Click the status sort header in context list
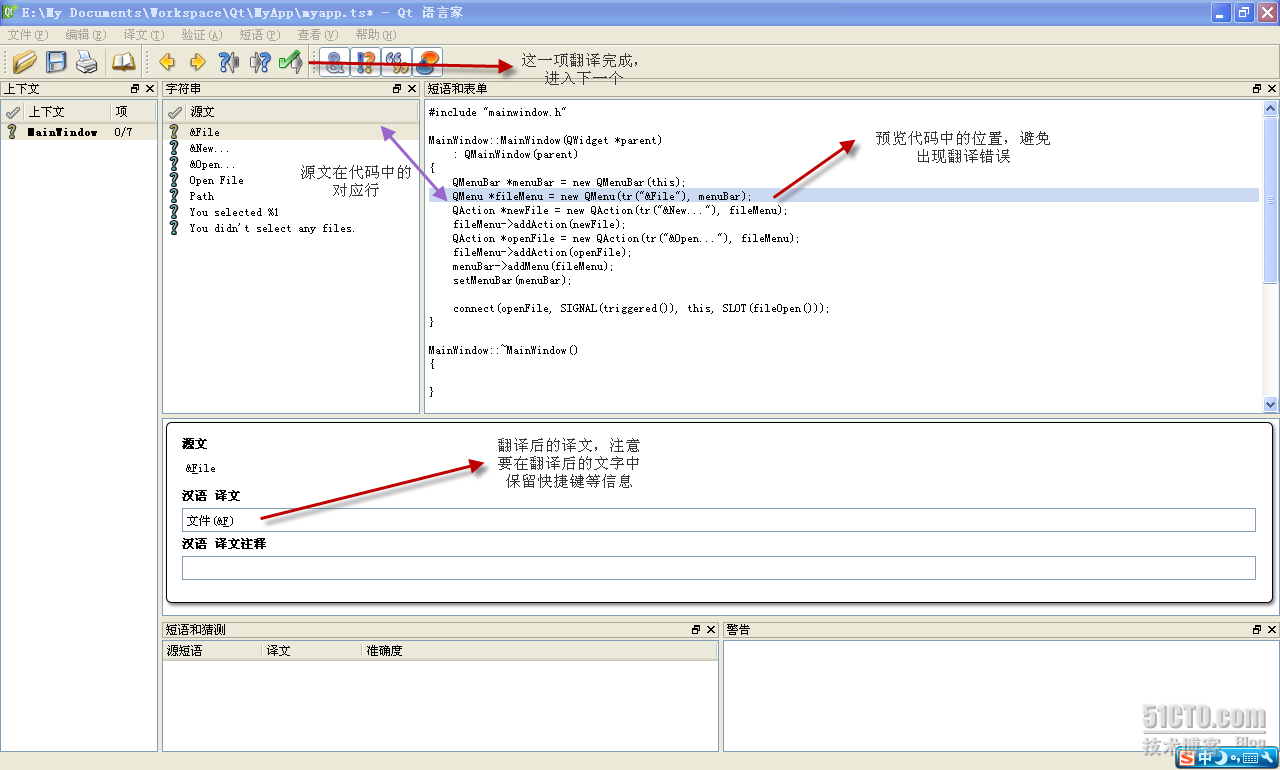 [12, 112]
